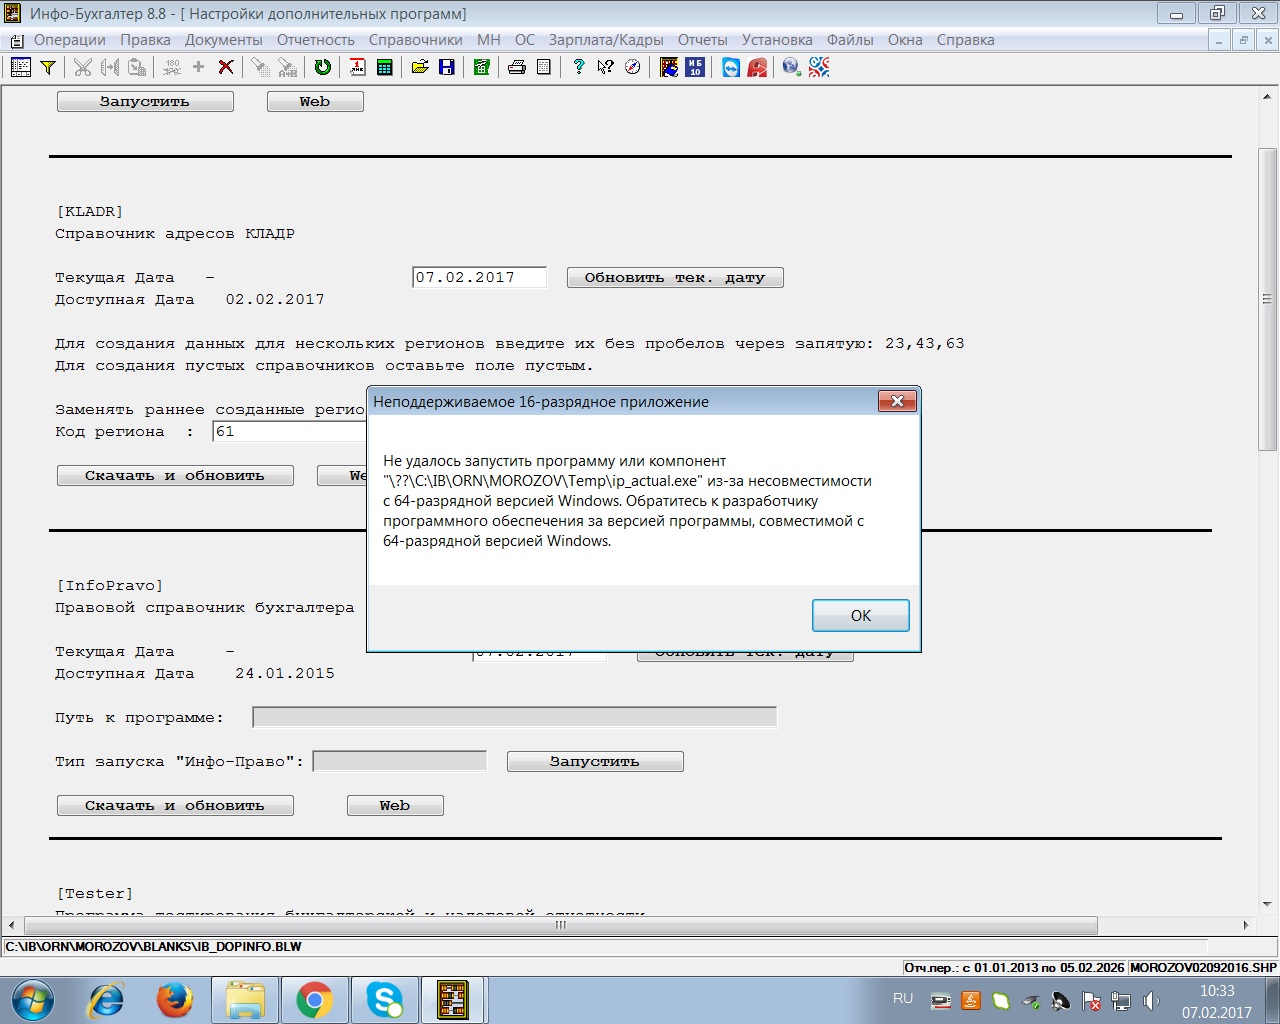This screenshot has height=1024, width=1280.
Task: Launch TeamViewer from the toolbar
Action: click(x=731, y=67)
